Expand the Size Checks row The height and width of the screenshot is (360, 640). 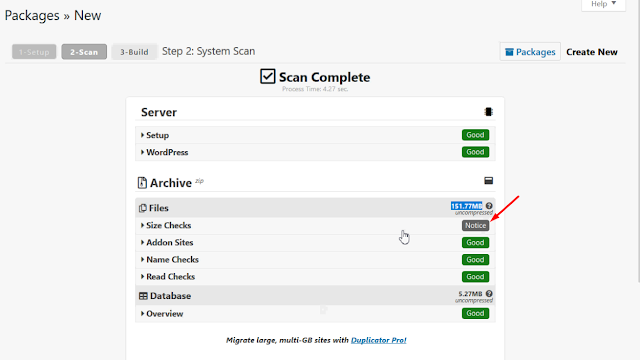tap(315, 225)
